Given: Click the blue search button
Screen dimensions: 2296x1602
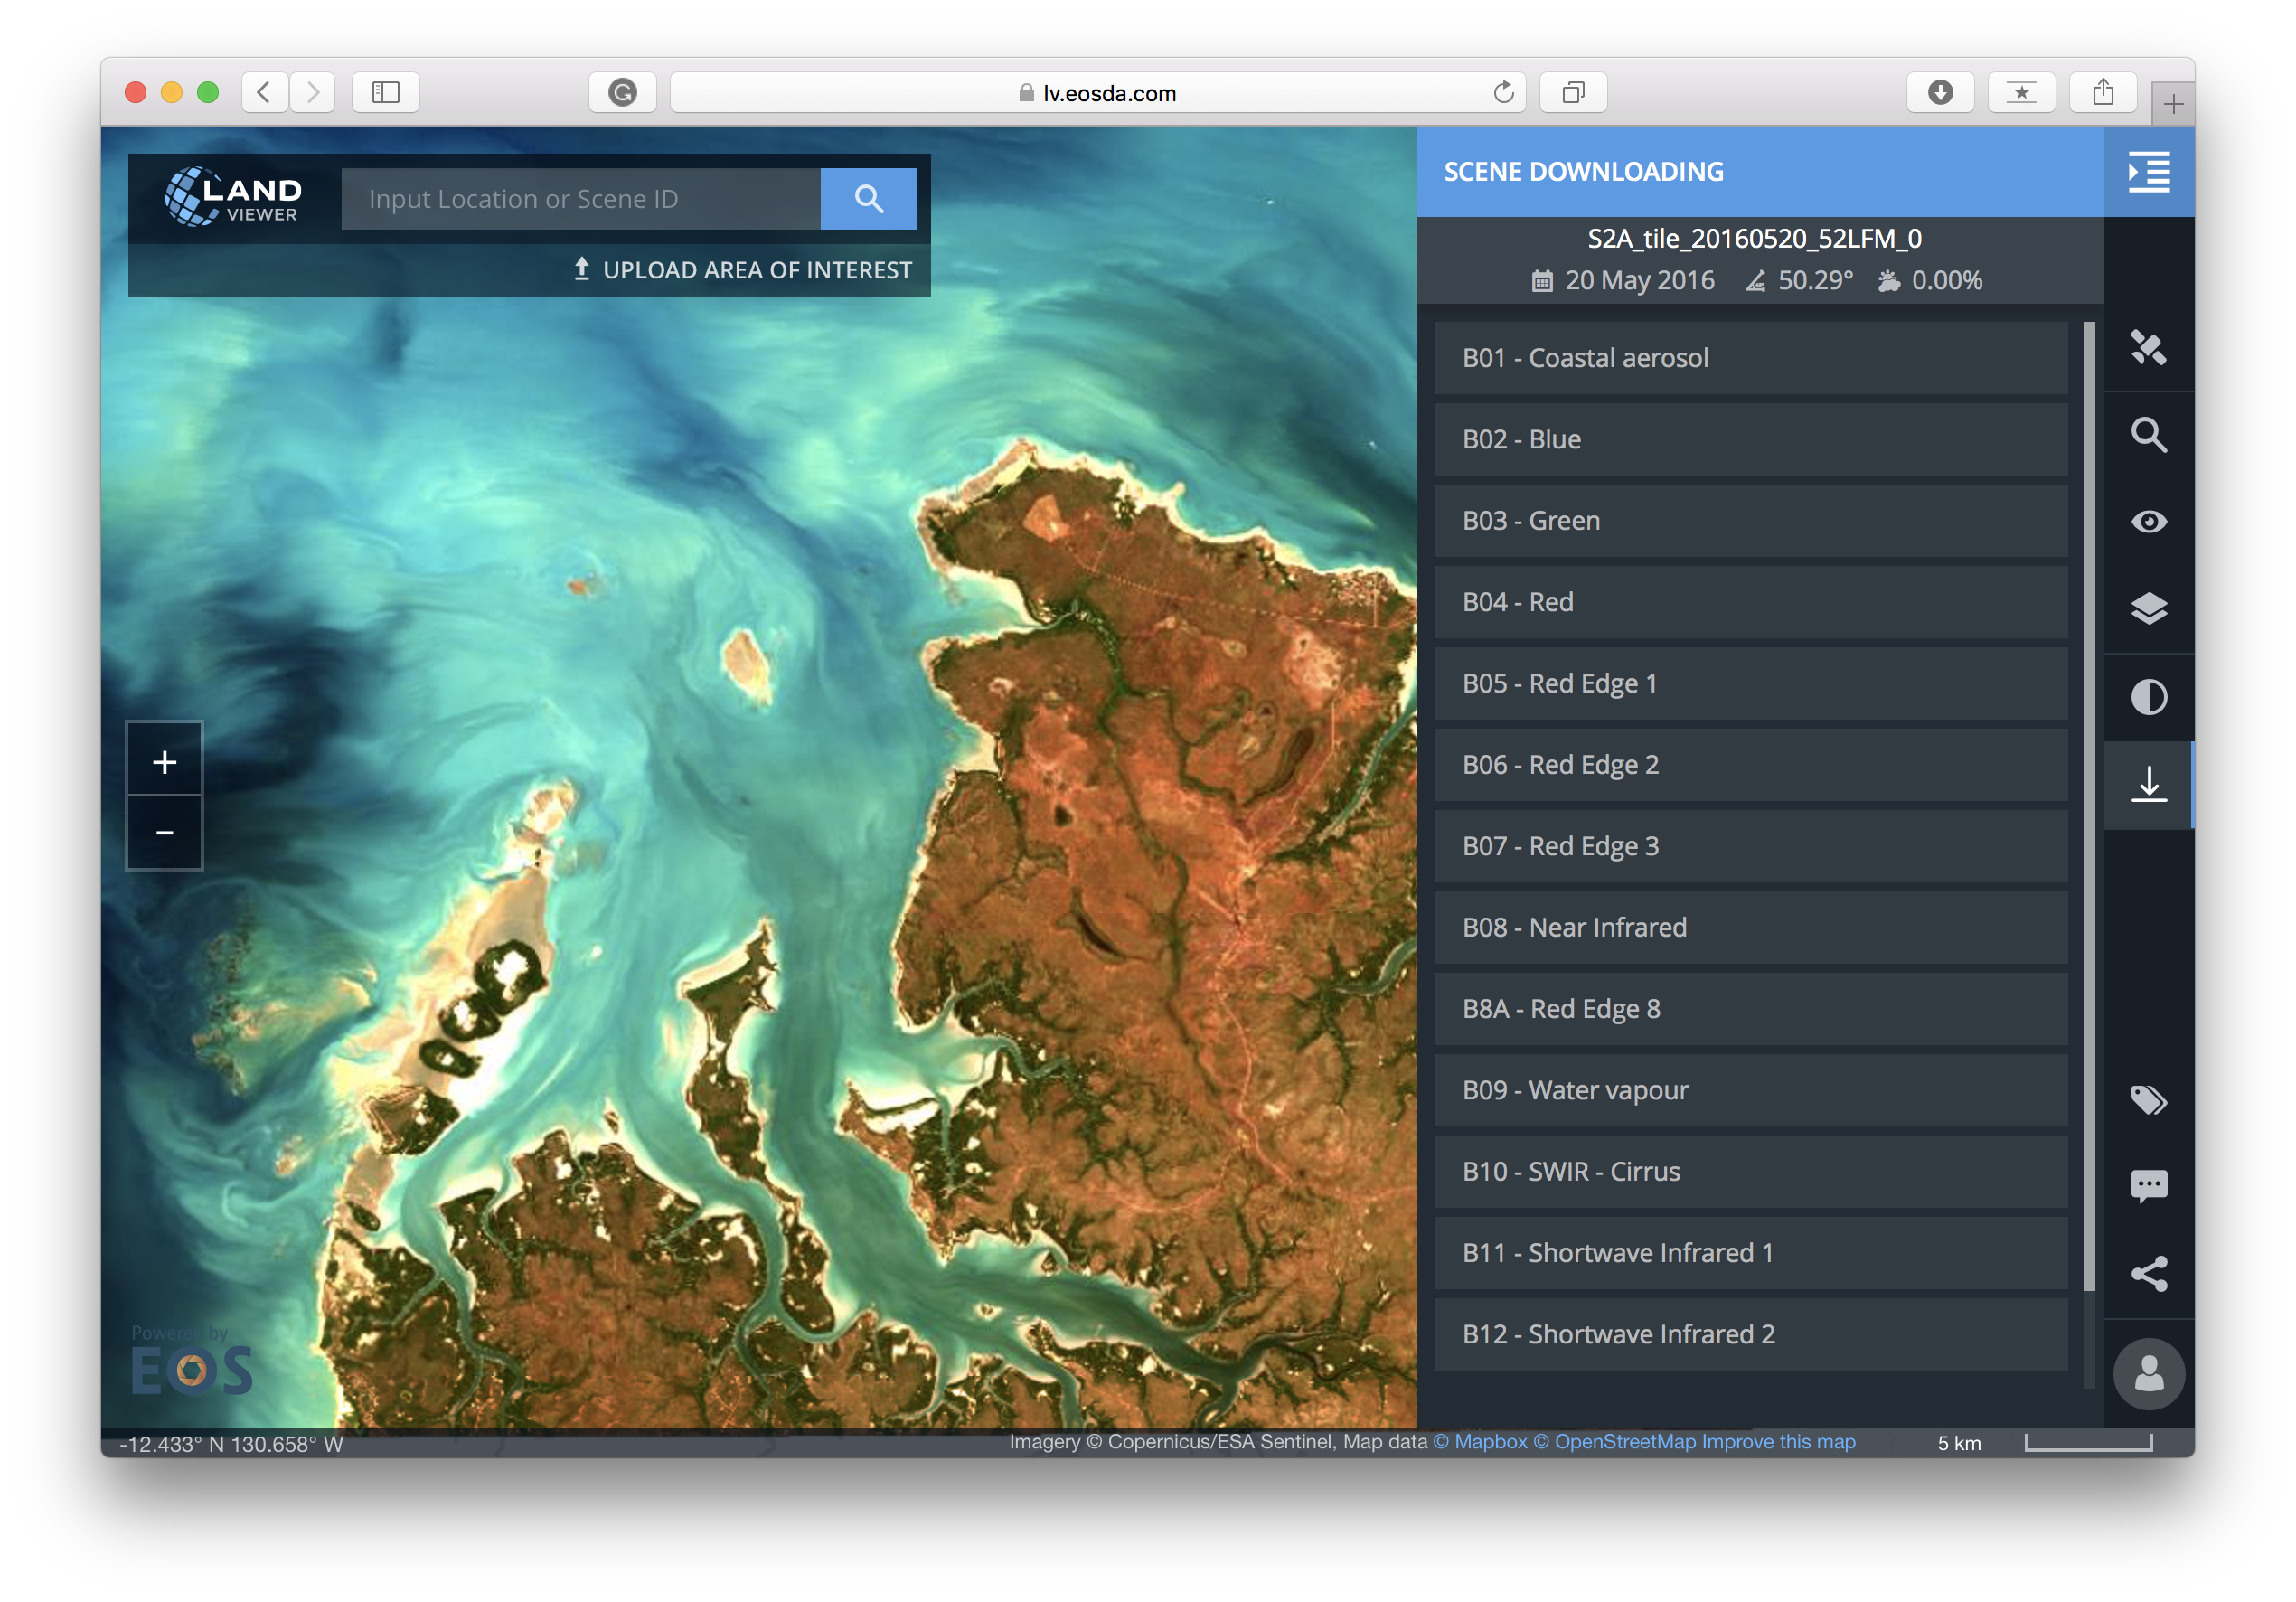Looking at the screenshot, I should (x=868, y=199).
